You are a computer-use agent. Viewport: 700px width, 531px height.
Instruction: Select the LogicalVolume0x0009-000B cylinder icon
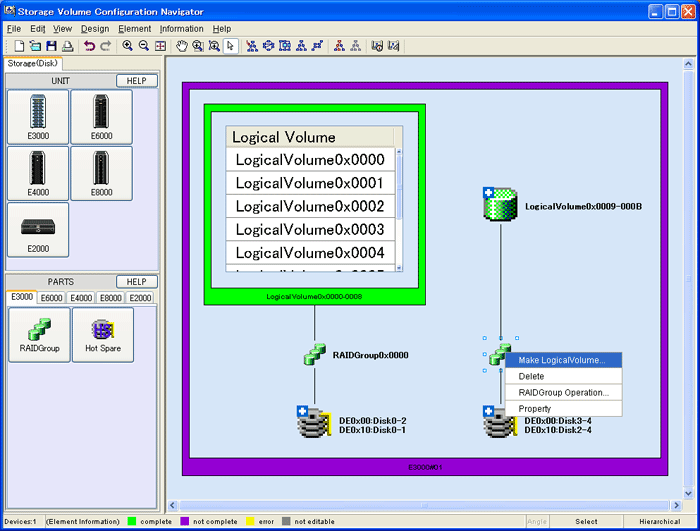501,205
